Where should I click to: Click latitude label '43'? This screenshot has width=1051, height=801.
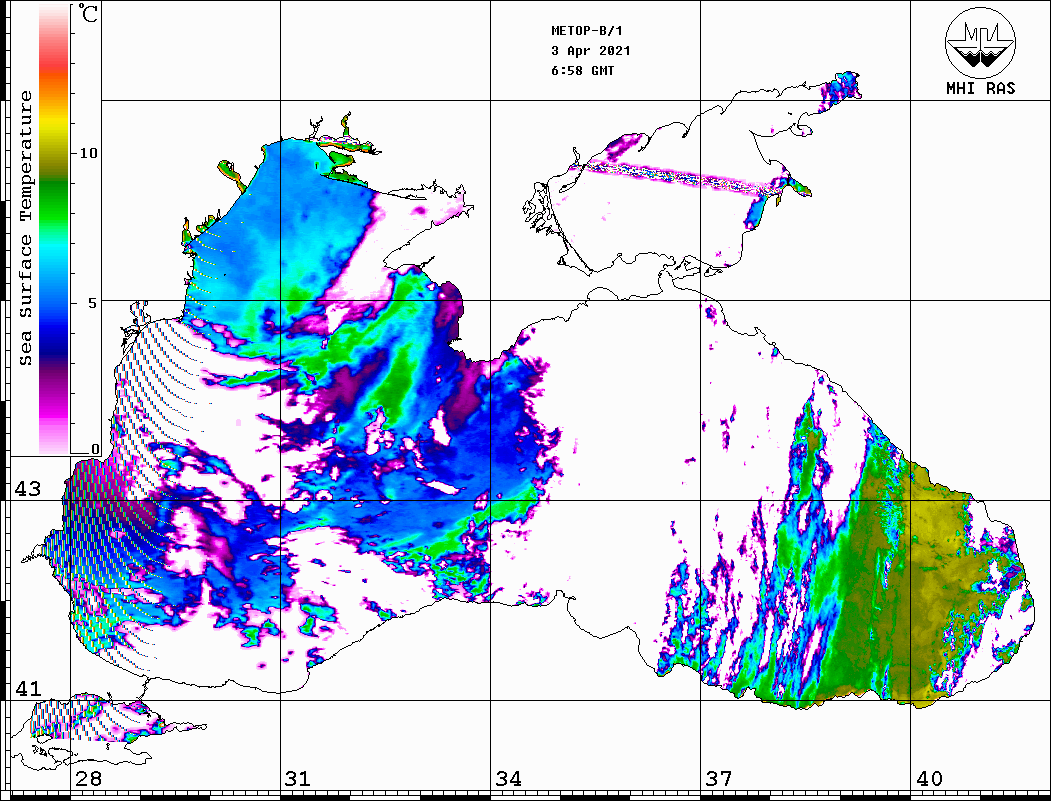click(x=27, y=489)
